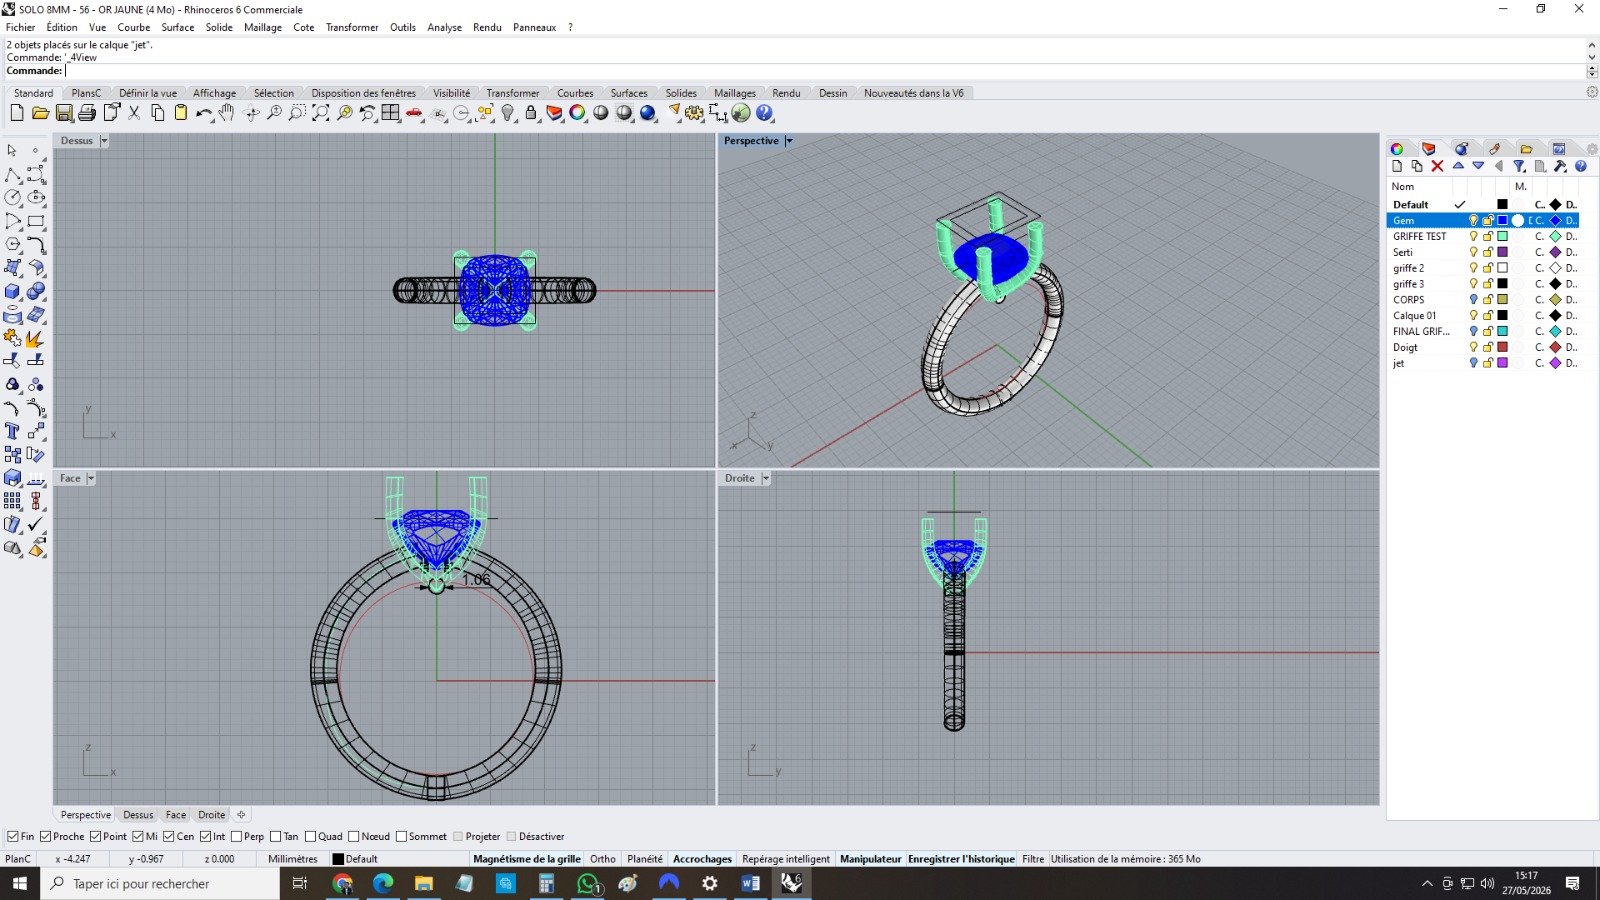
Task: Click the padlock Lock objects icon
Action: tap(531, 113)
